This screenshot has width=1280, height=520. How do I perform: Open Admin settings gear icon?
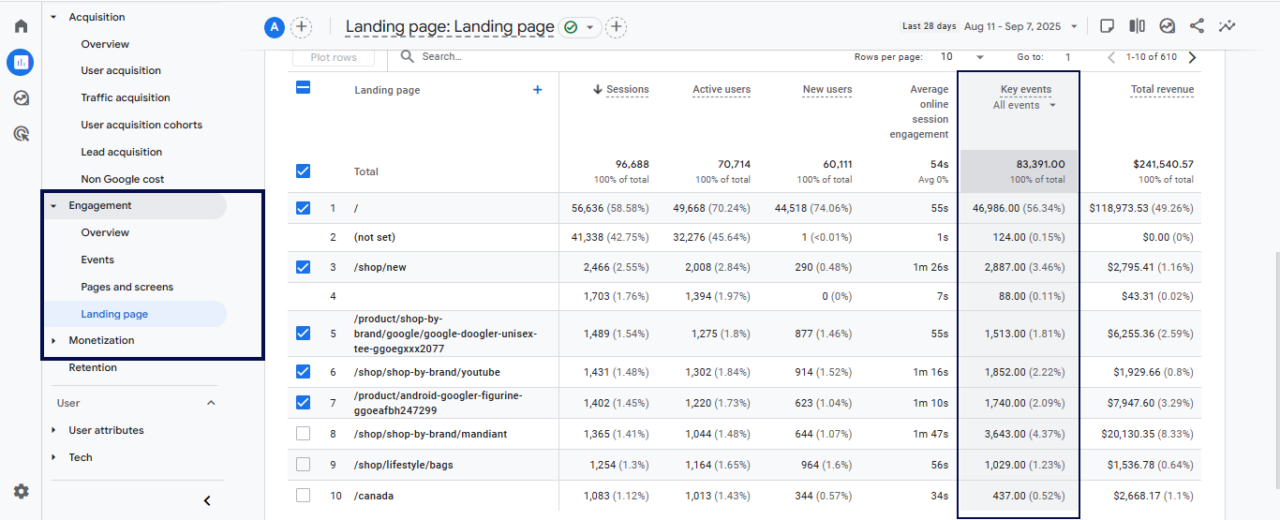click(21, 491)
